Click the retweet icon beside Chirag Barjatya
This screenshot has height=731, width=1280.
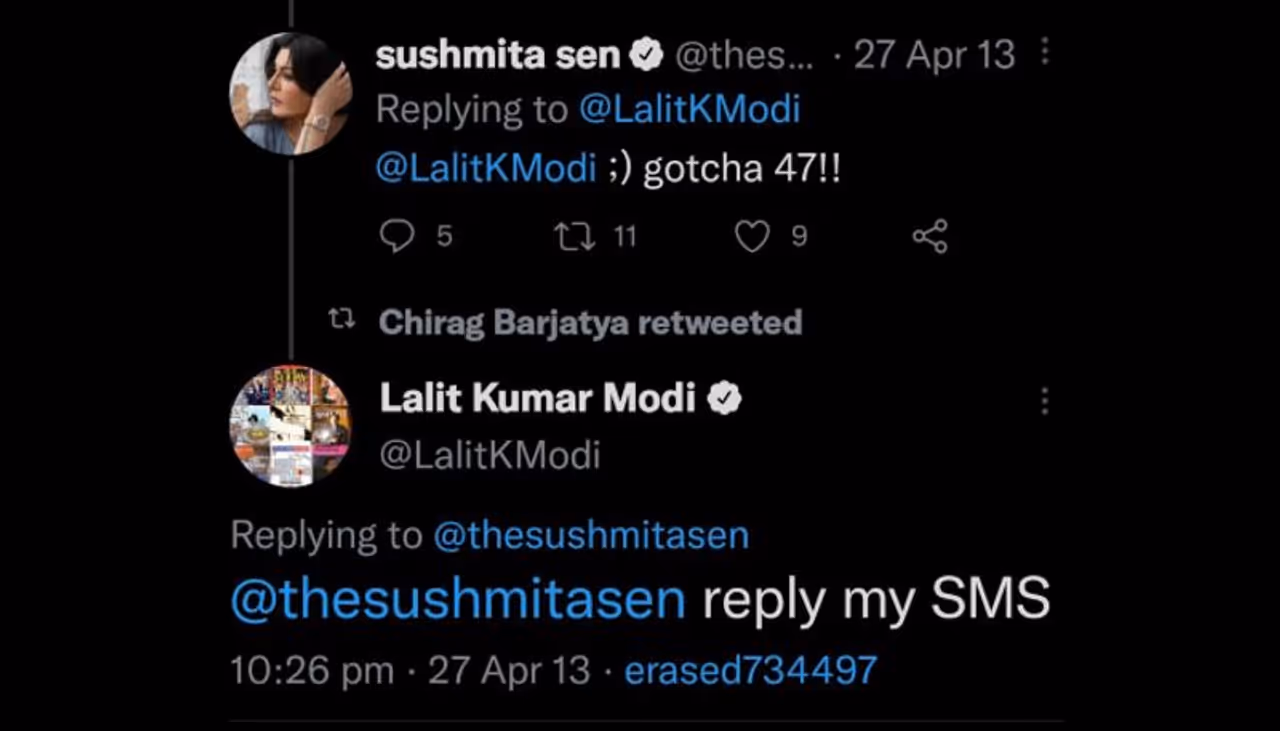coord(342,321)
